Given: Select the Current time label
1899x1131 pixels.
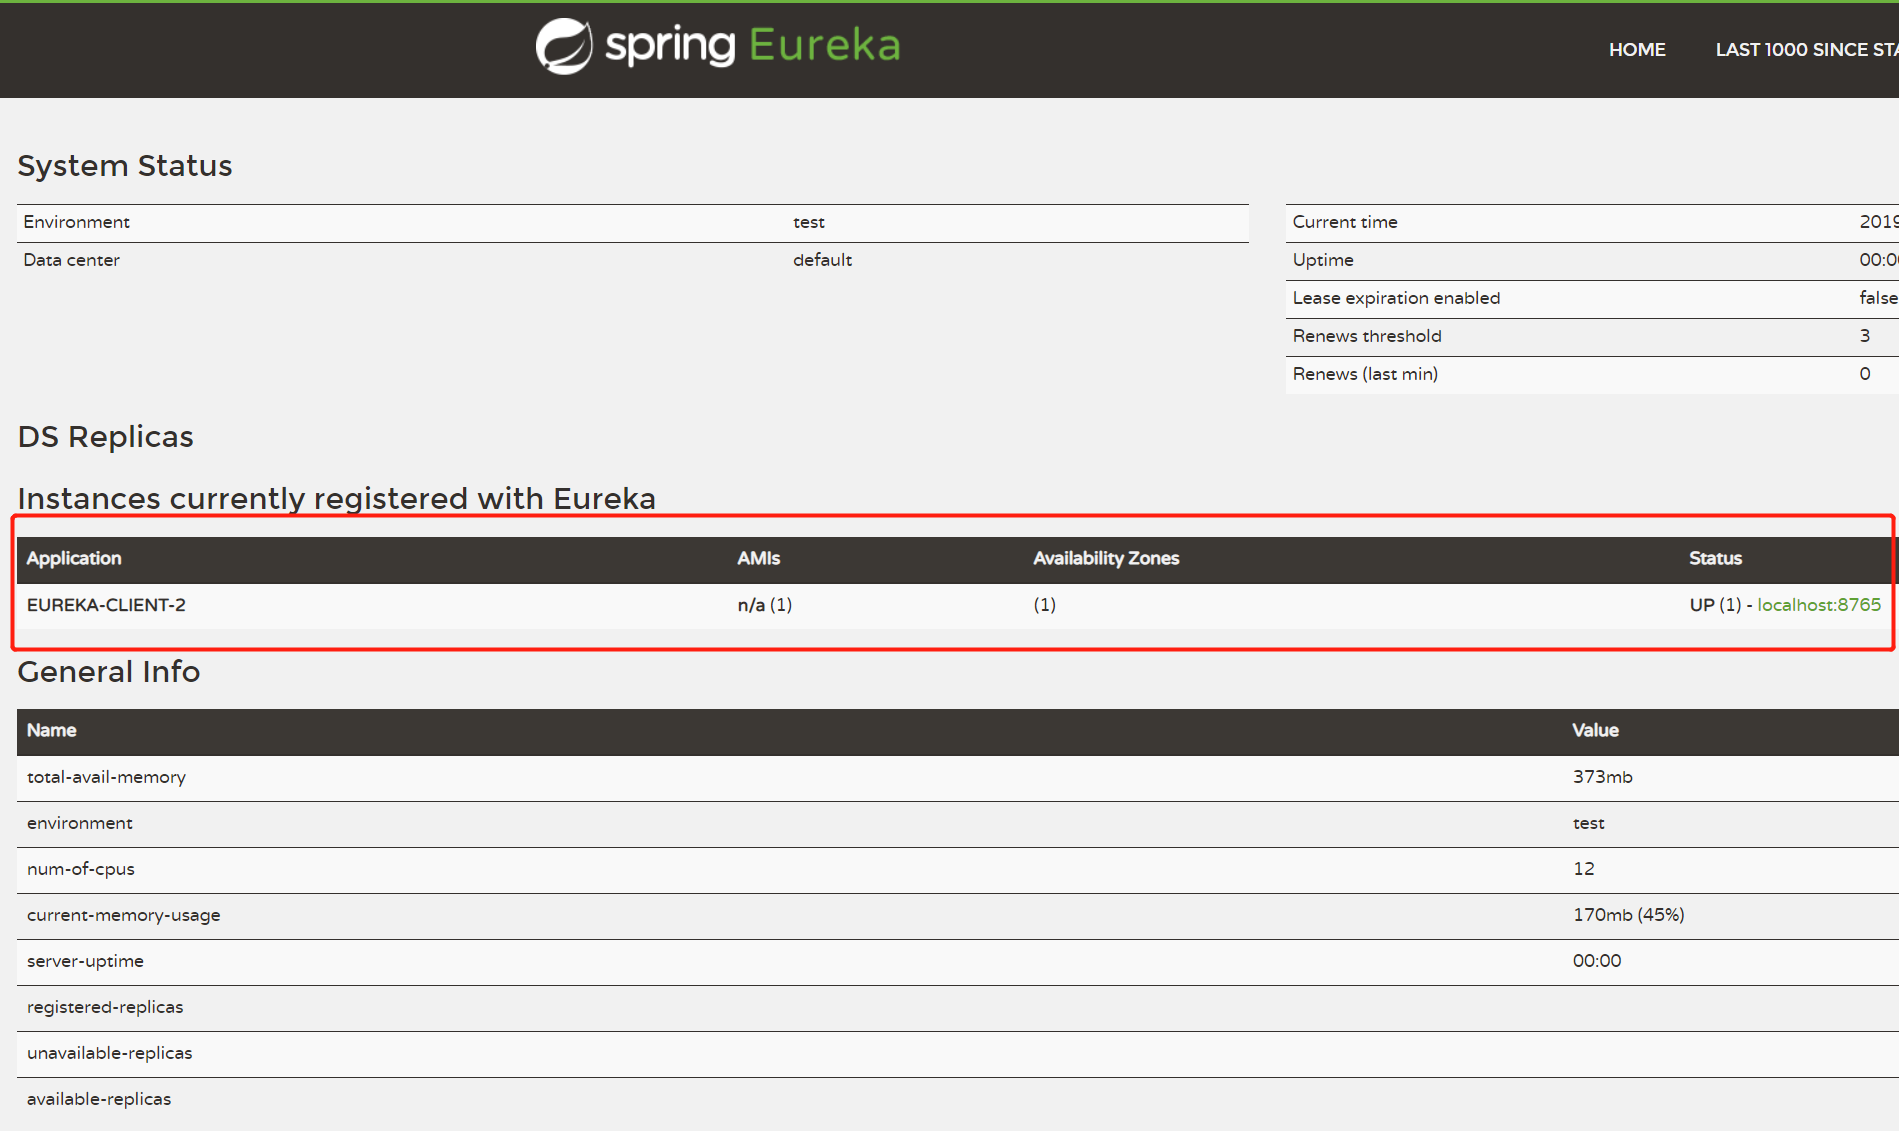Looking at the screenshot, I should point(1345,222).
